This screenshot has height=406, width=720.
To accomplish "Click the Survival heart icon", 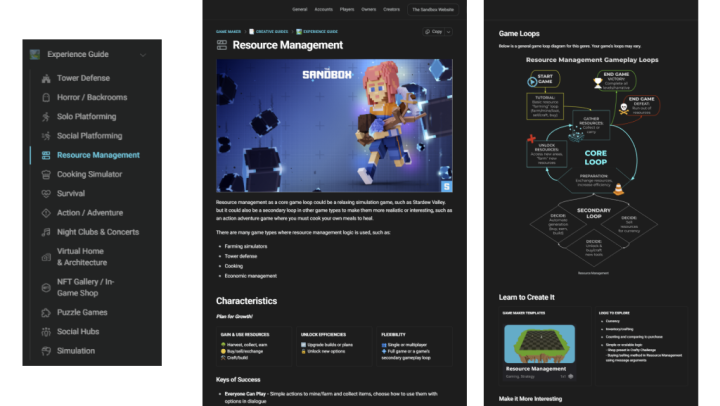I will point(46,194).
